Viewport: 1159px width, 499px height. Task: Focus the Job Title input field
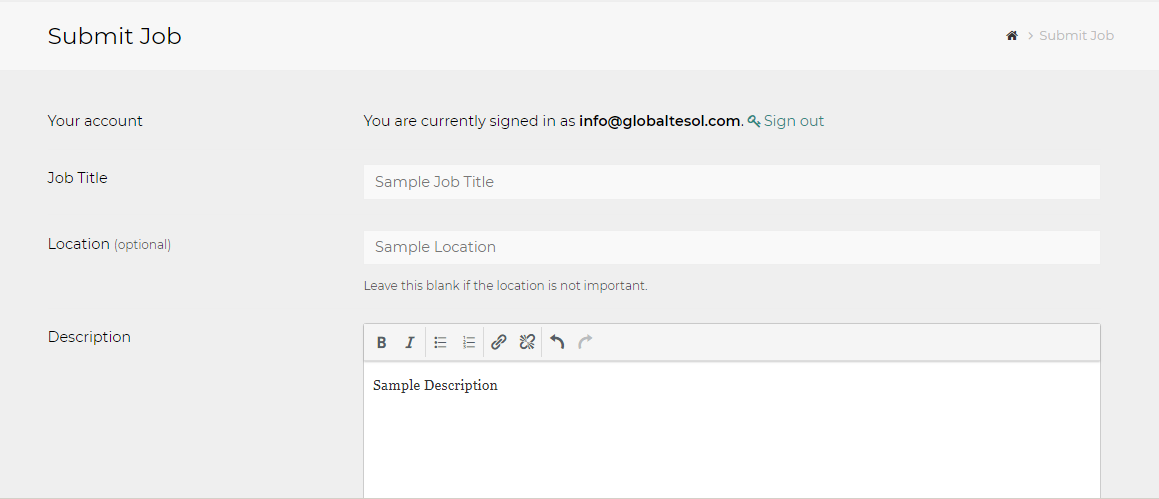pyautogui.click(x=731, y=182)
